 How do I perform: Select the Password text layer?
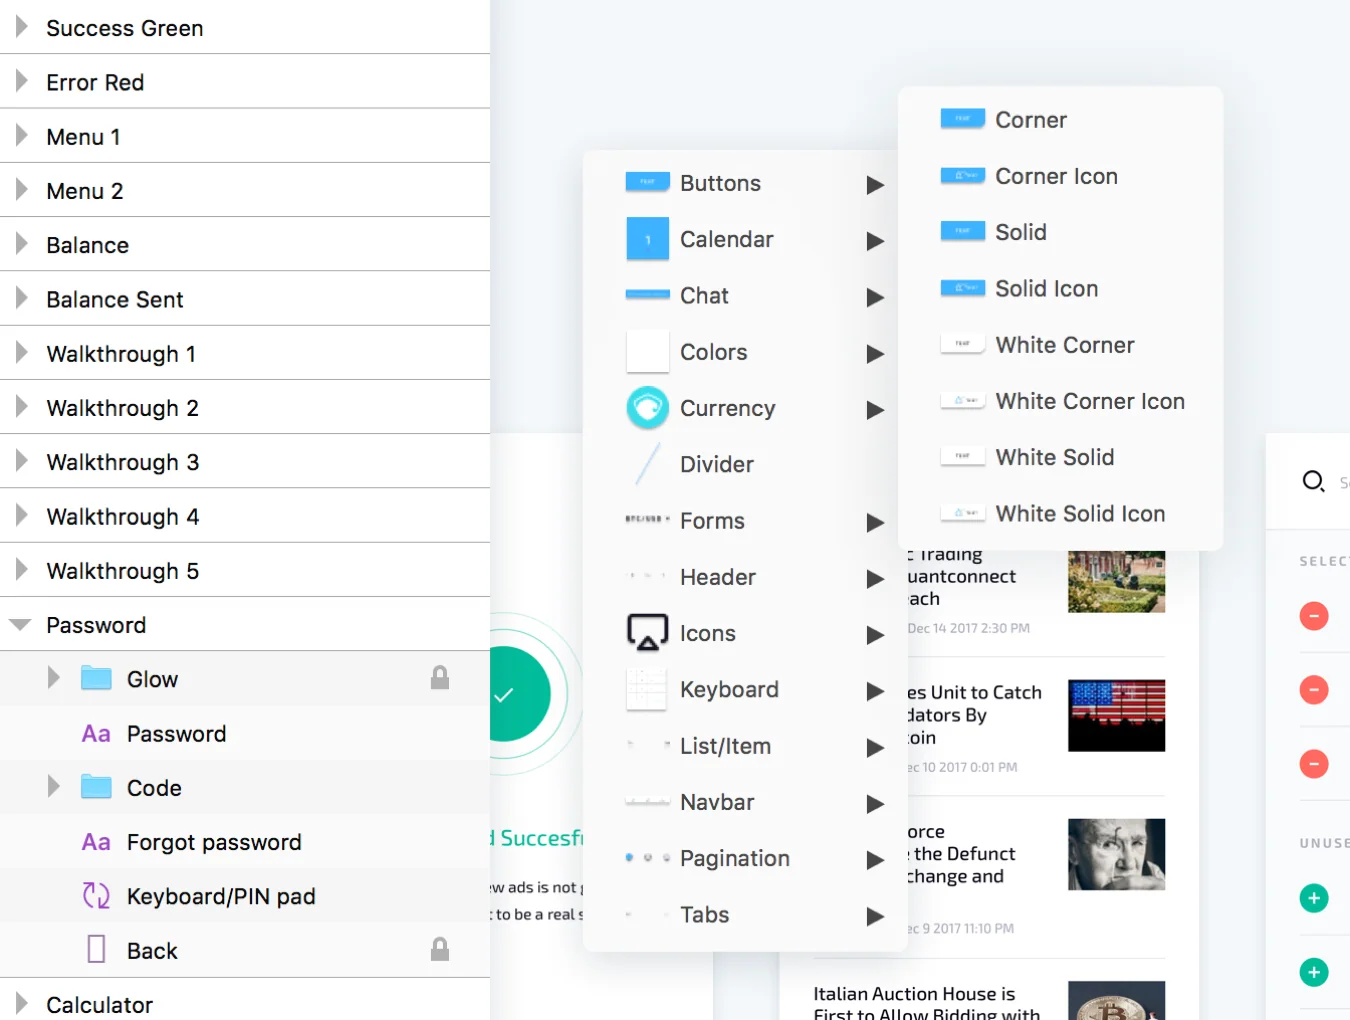(x=245, y=733)
